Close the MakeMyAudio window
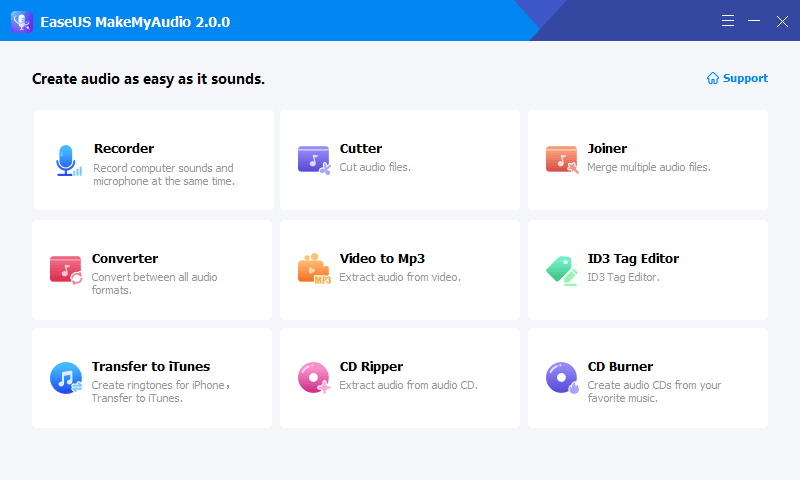This screenshot has width=800, height=480. [782, 21]
